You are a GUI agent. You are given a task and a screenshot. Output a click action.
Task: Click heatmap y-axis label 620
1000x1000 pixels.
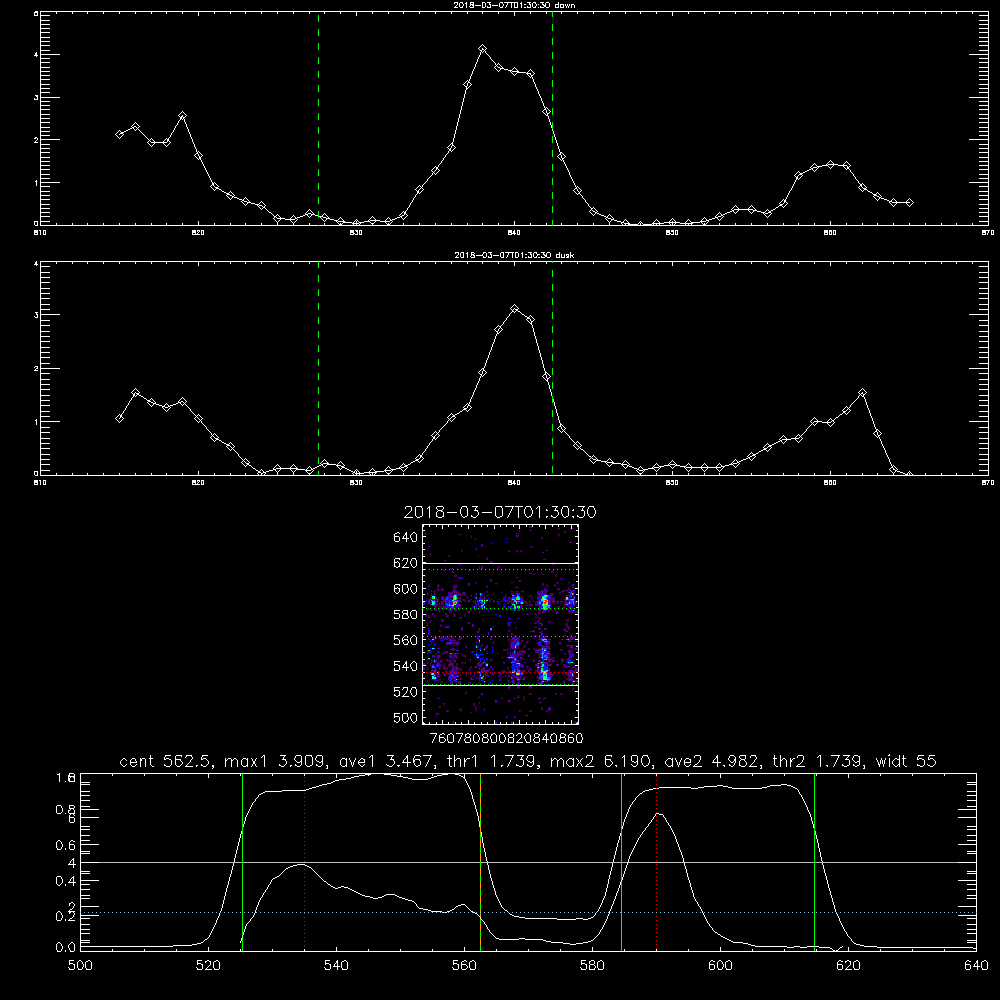point(406,563)
